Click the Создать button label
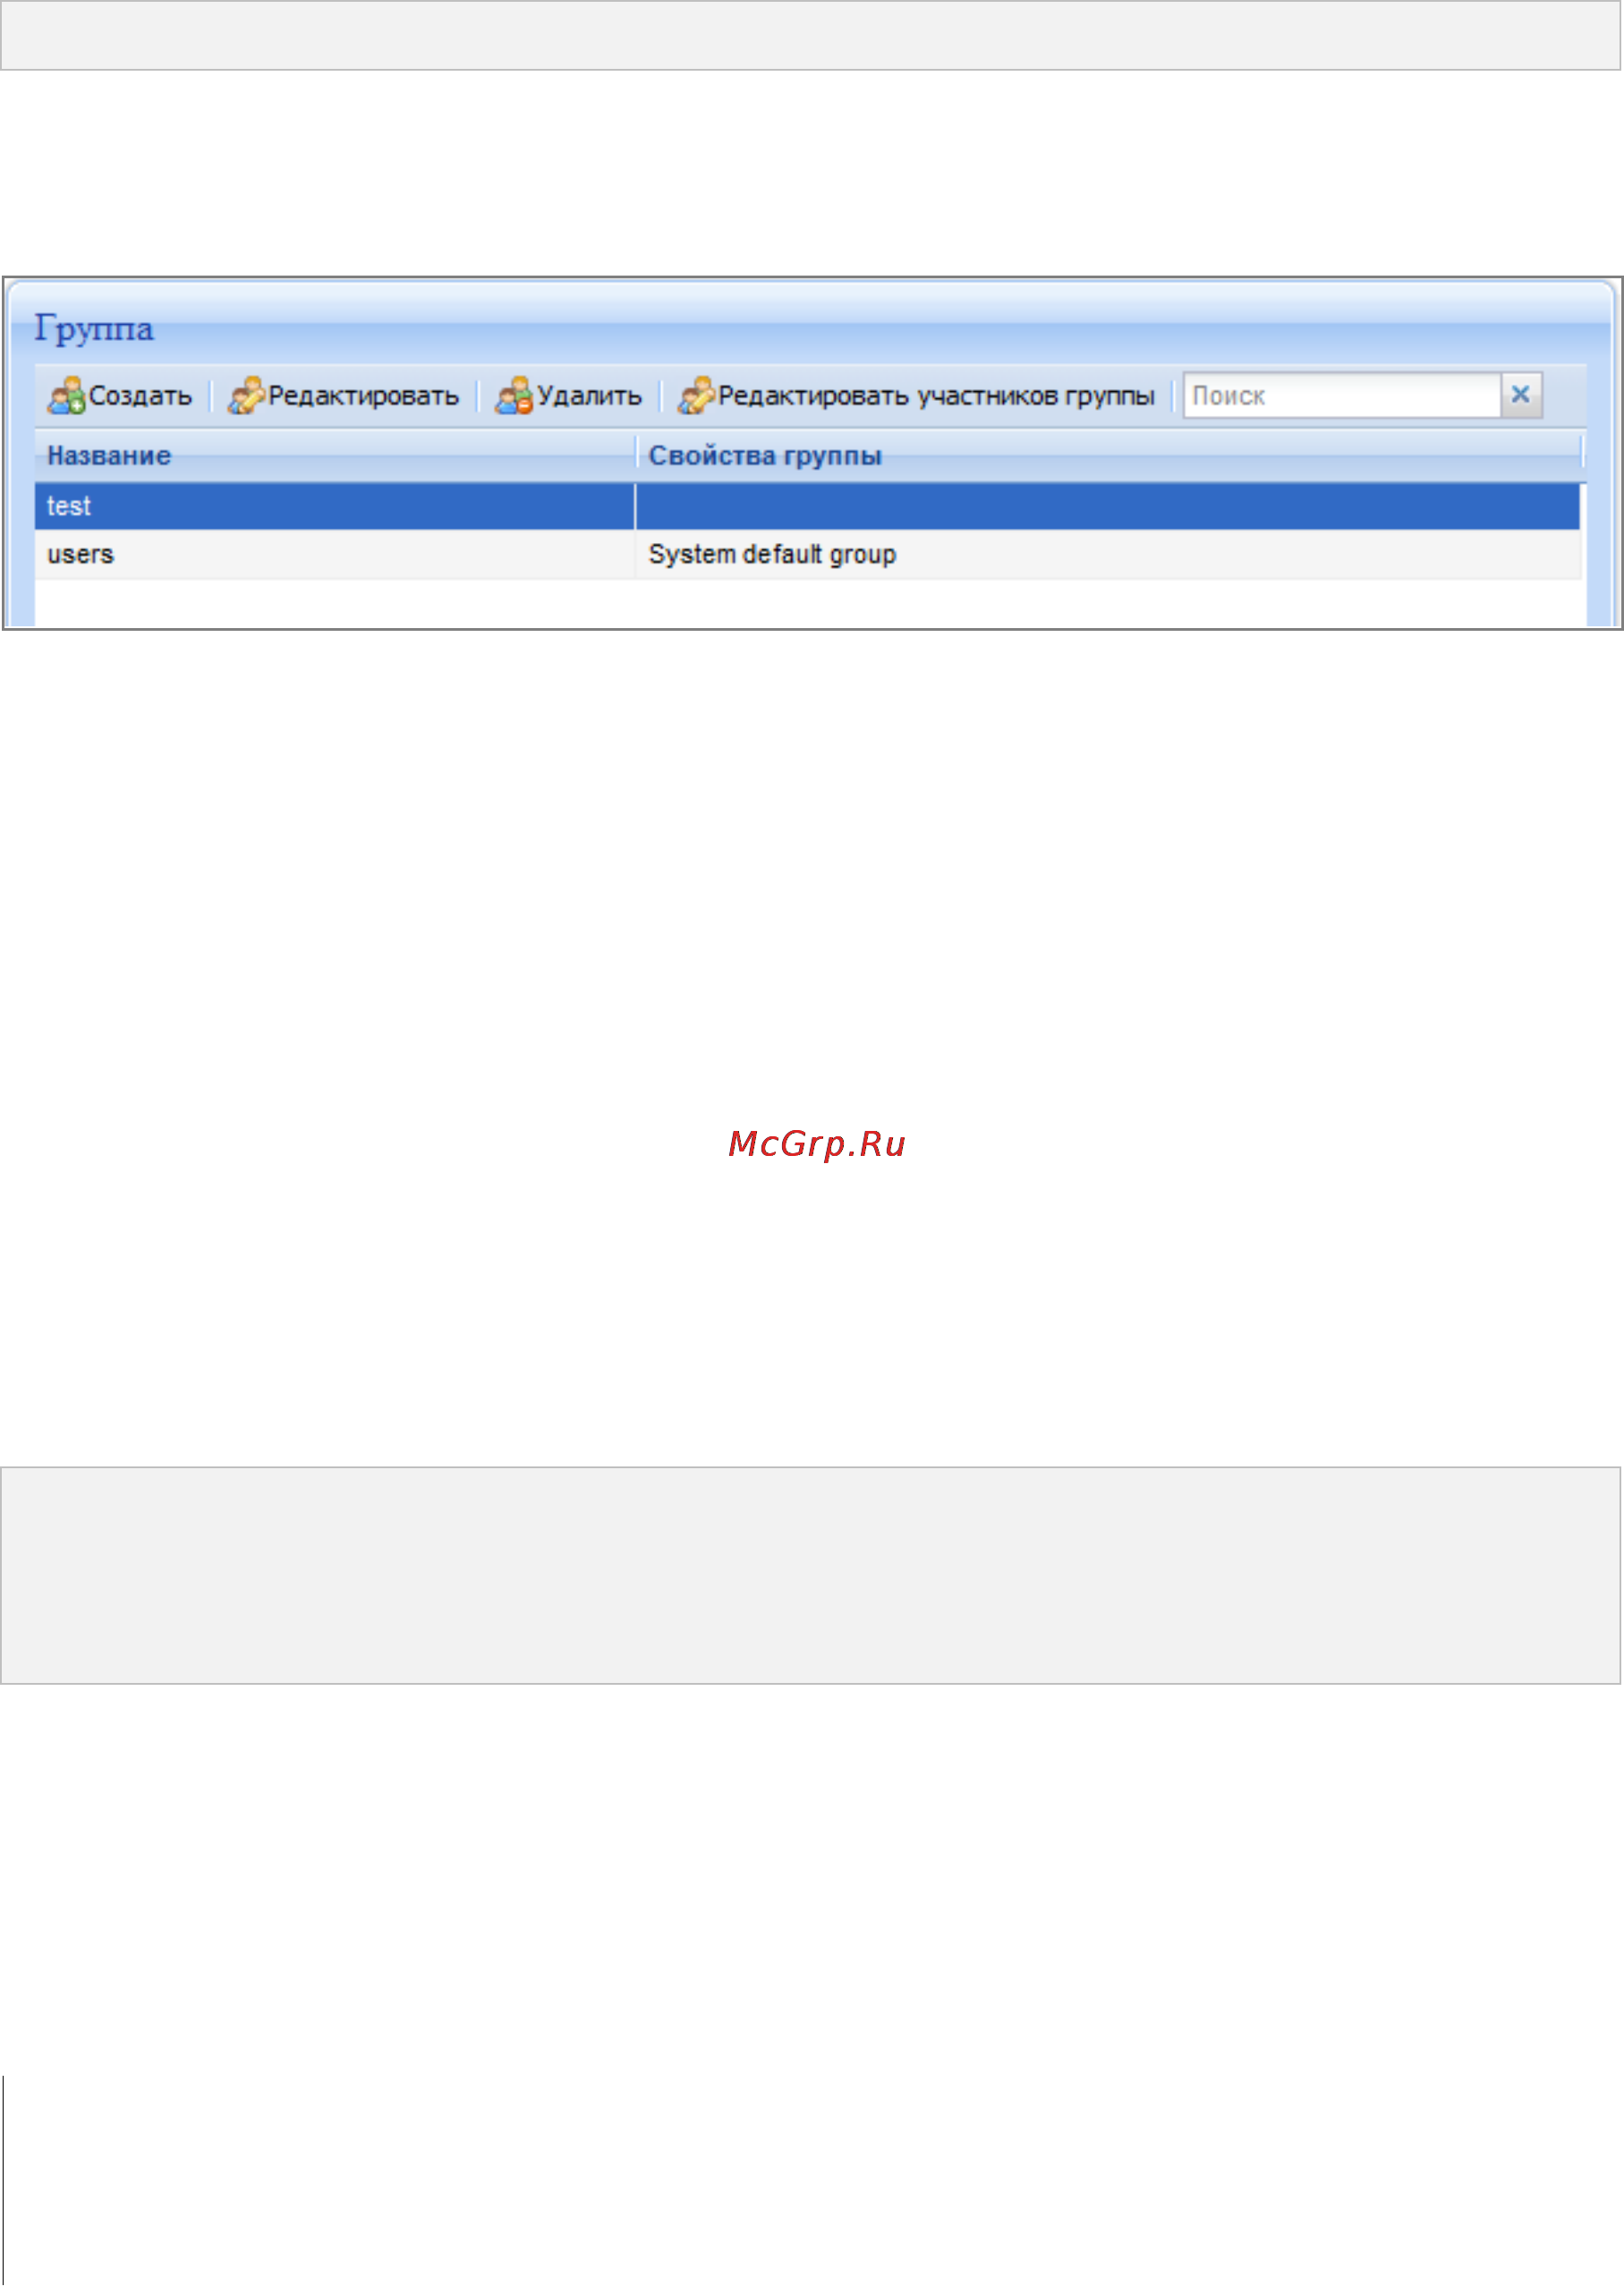 pos(140,396)
